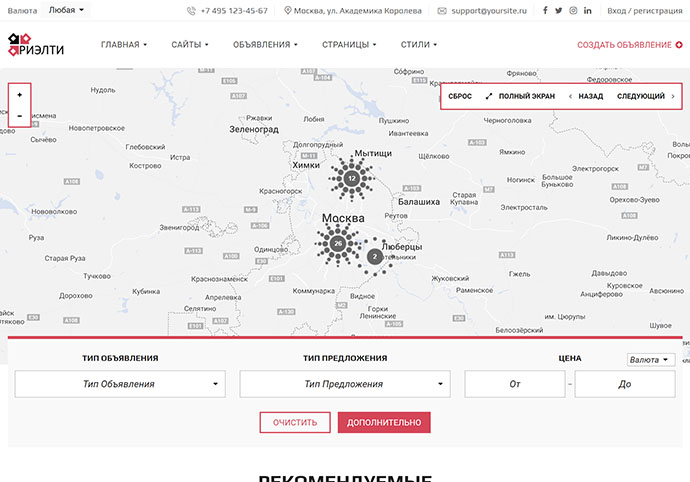Image resolution: width=690 pixels, height=482 pixels.
Task: Click the map cluster marker showing 12
Action: pyautogui.click(x=351, y=178)
